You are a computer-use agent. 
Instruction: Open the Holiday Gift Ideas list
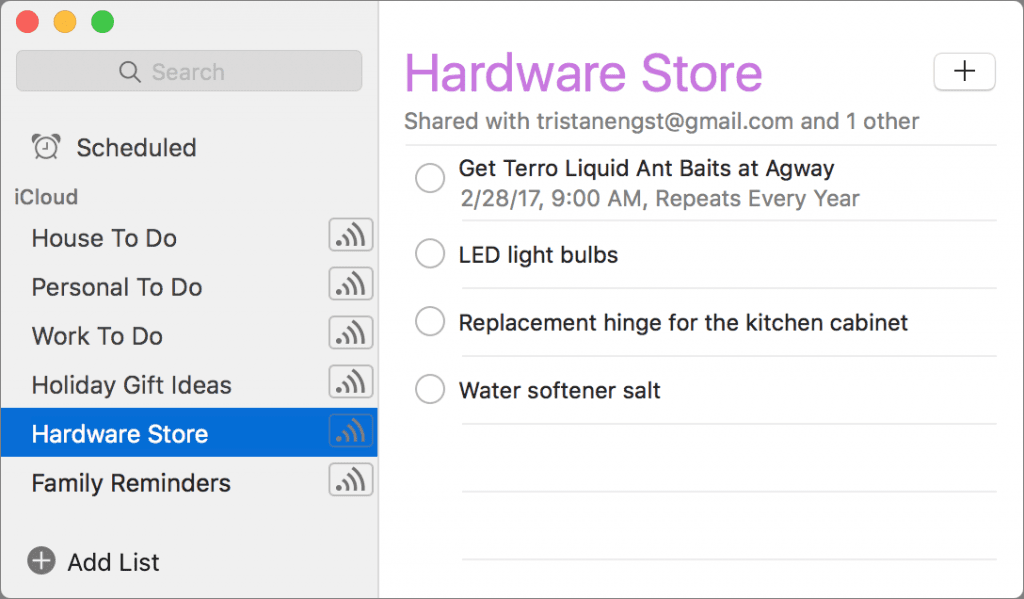(131, 385)
